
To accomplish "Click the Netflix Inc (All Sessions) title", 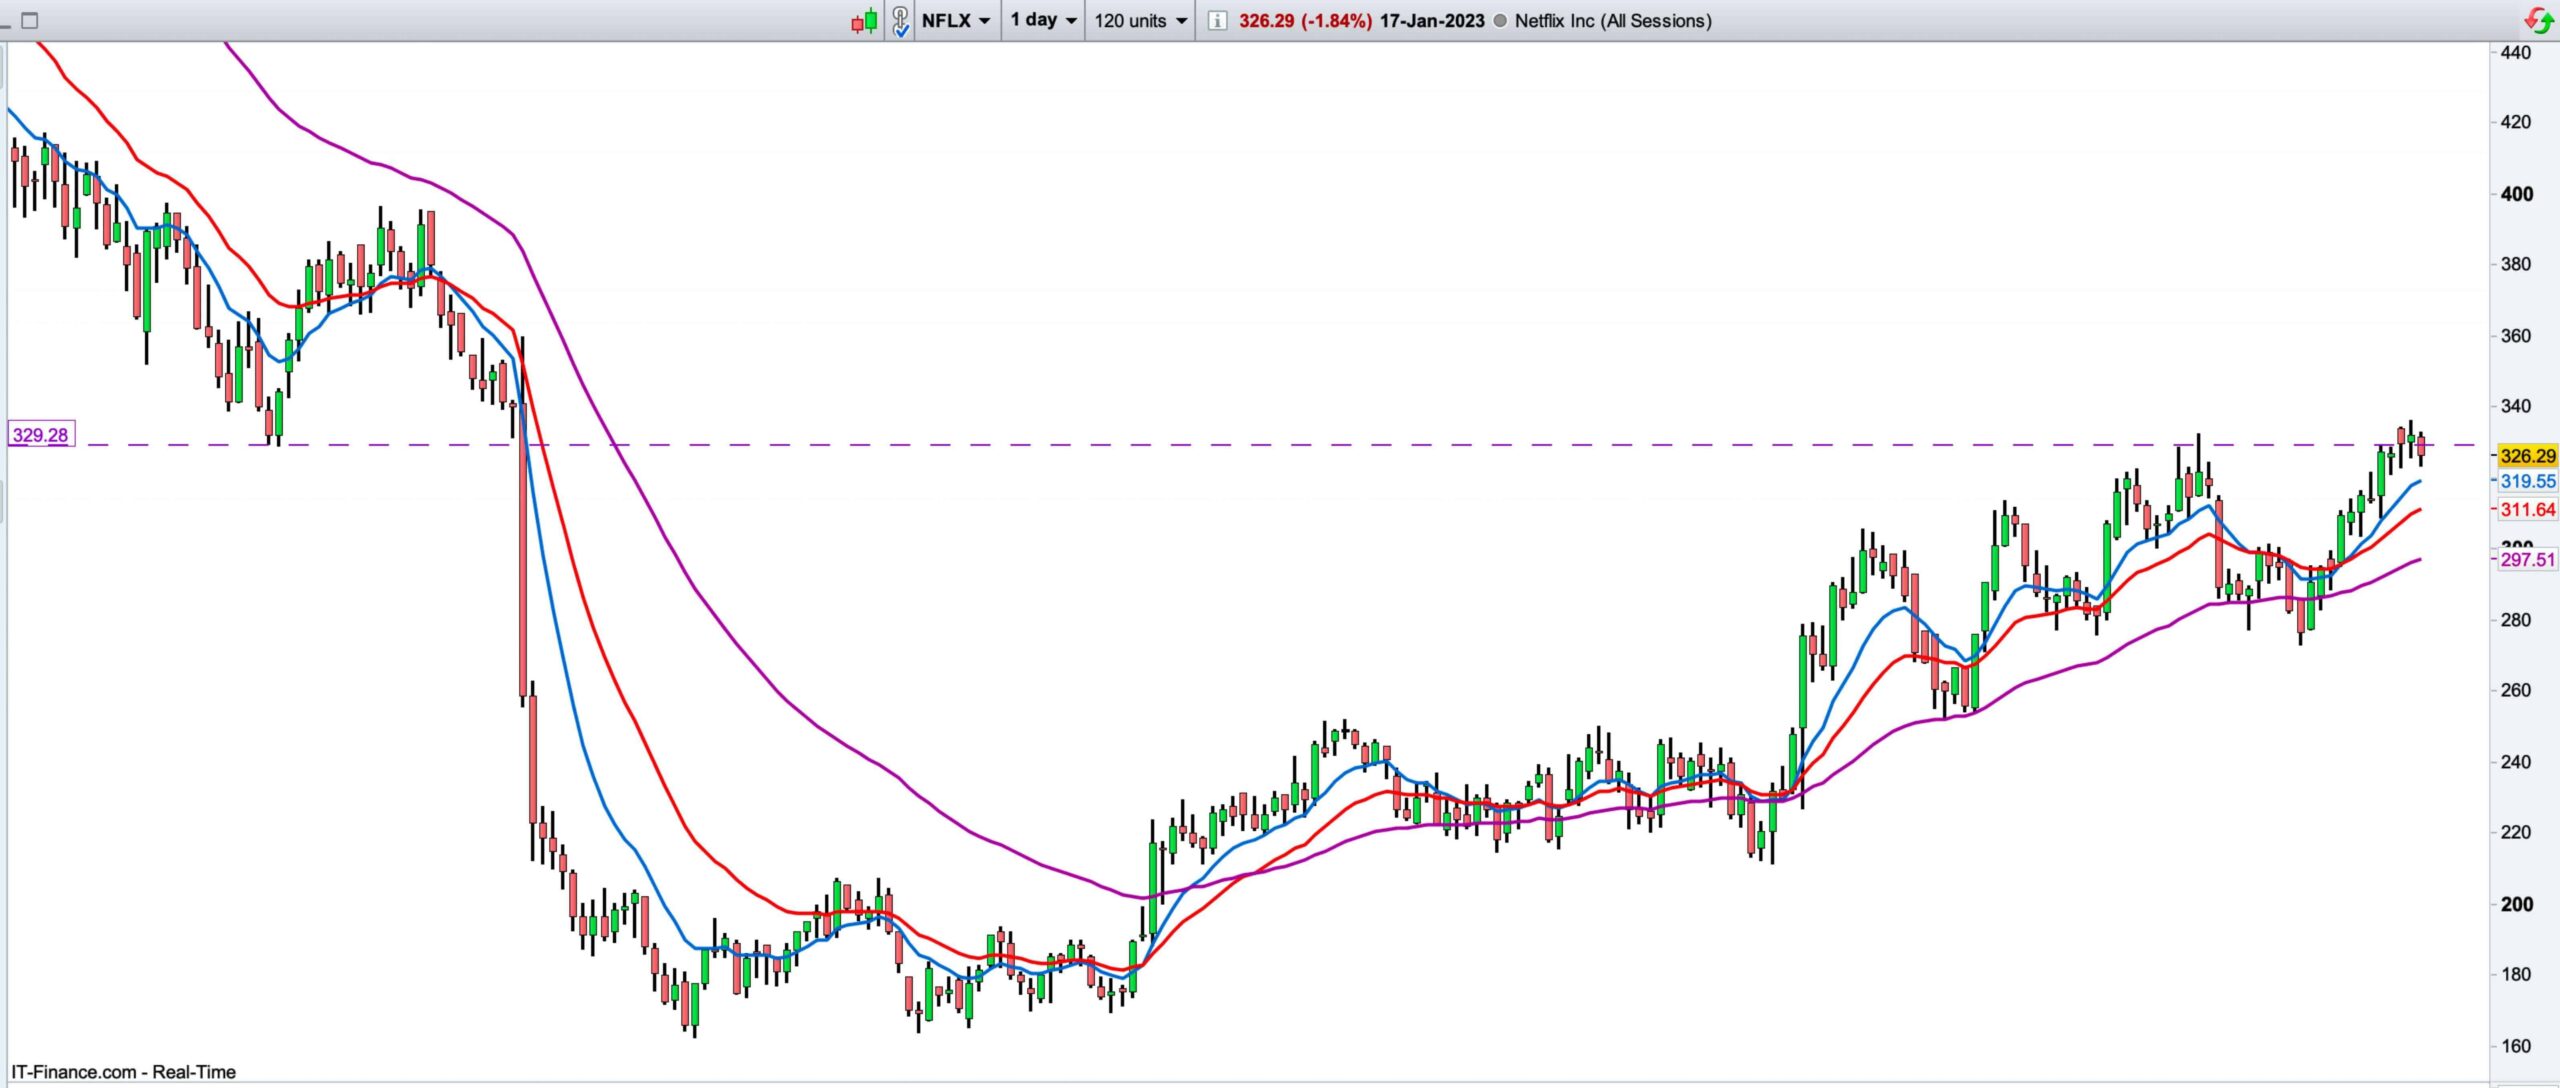I will [x=1612, y=20].
